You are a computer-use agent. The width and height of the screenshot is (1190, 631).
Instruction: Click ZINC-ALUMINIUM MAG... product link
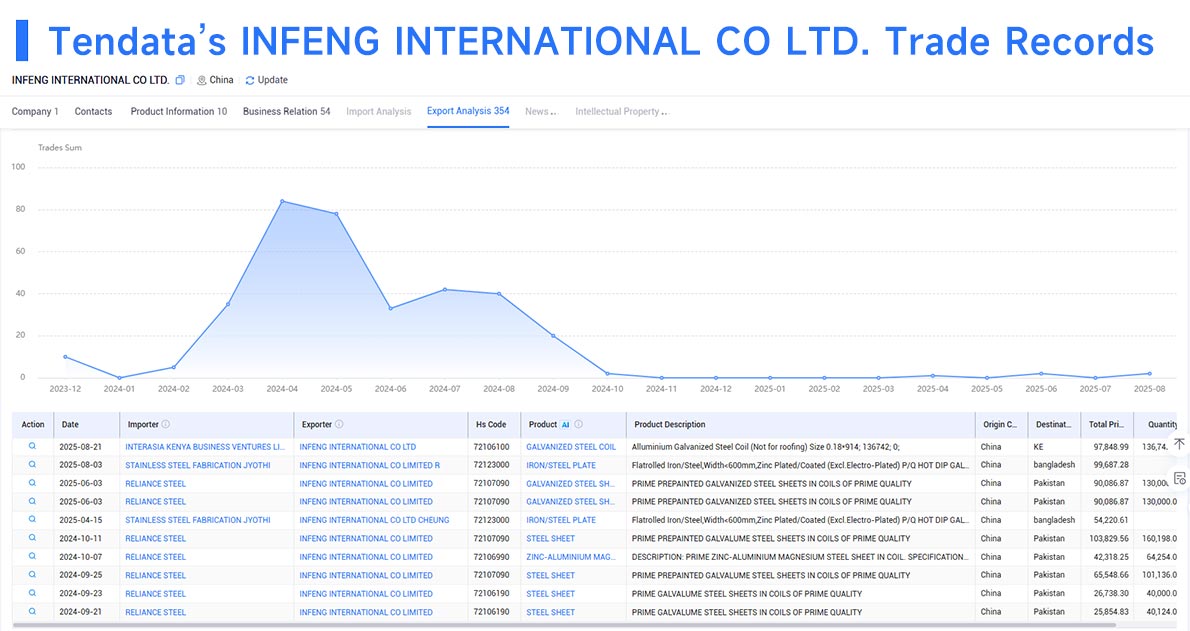tap(571, 557)
